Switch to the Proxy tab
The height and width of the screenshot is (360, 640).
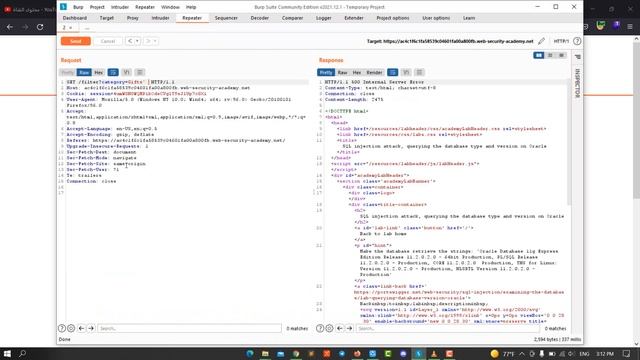click(133, 18)
